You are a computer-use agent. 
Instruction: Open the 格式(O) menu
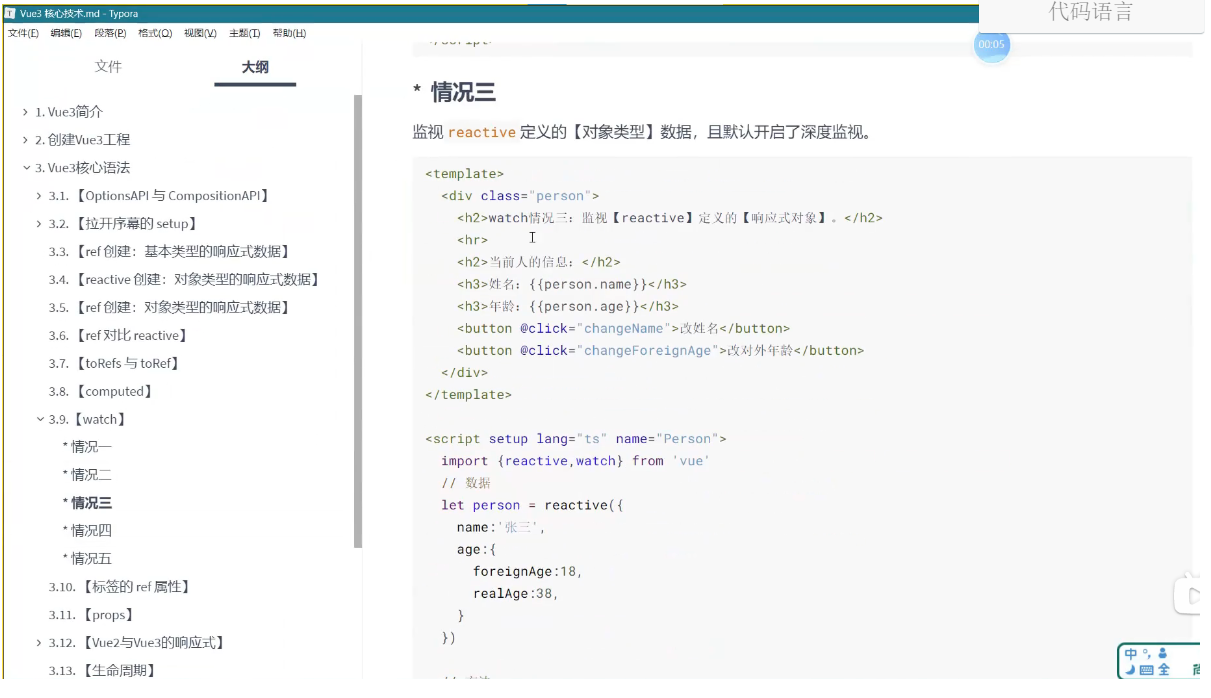(155, 33)
